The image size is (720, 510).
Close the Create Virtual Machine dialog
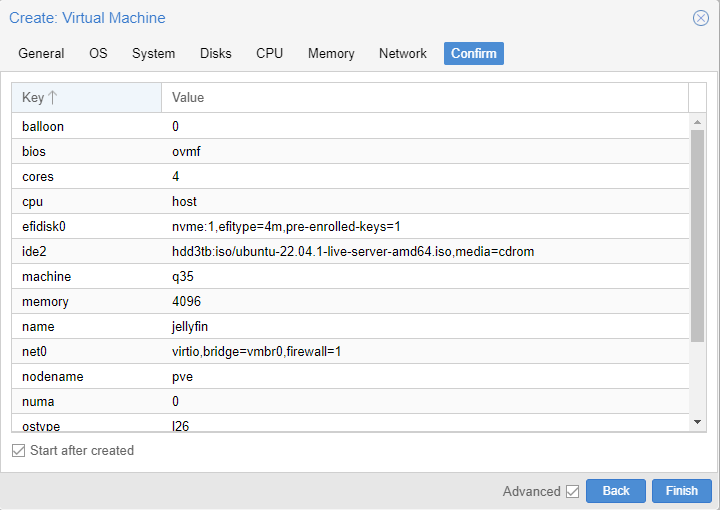(700, 18)
